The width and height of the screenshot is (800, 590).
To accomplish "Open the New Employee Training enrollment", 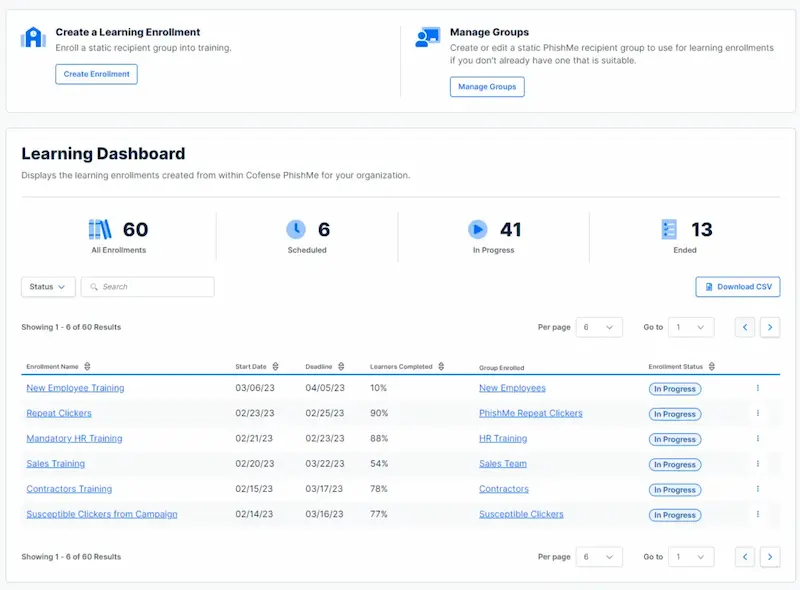I will (75, 388).
